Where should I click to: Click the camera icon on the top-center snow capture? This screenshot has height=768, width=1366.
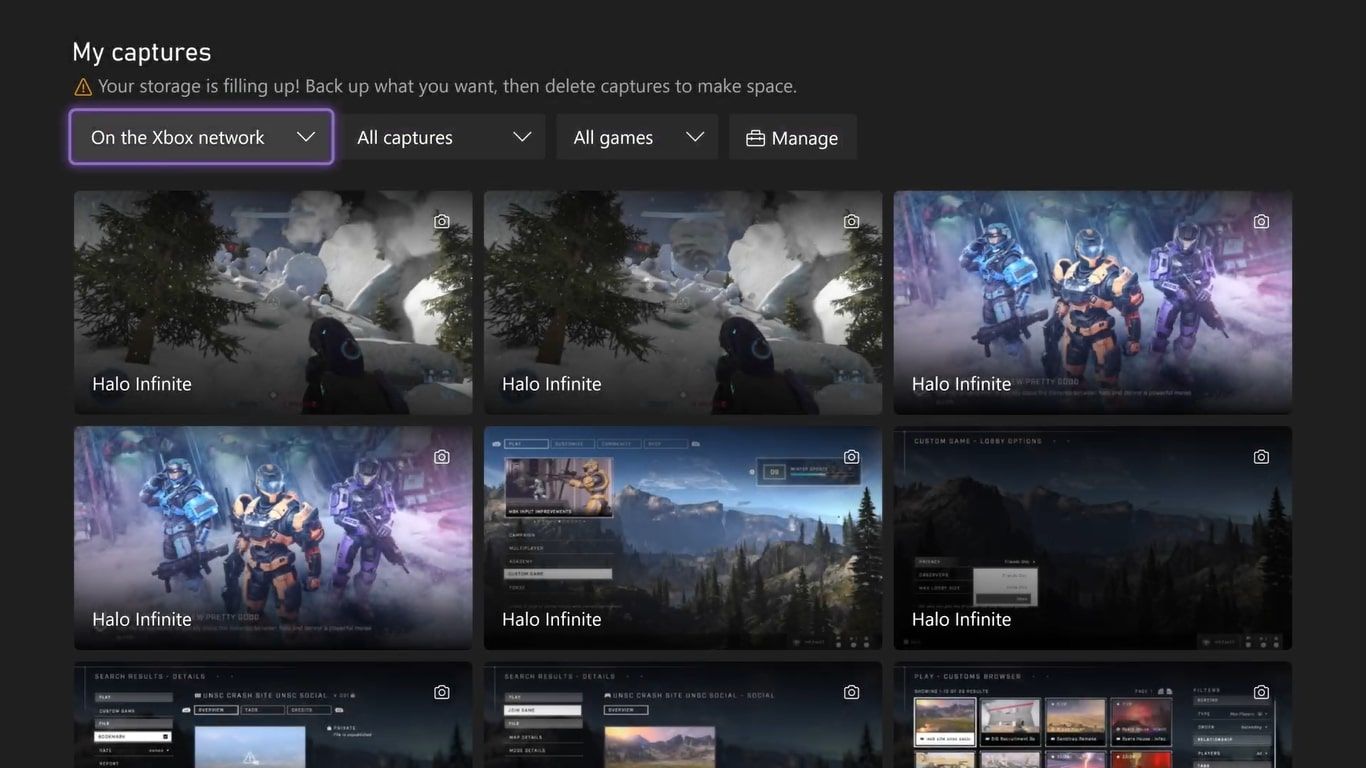(851, 221)
